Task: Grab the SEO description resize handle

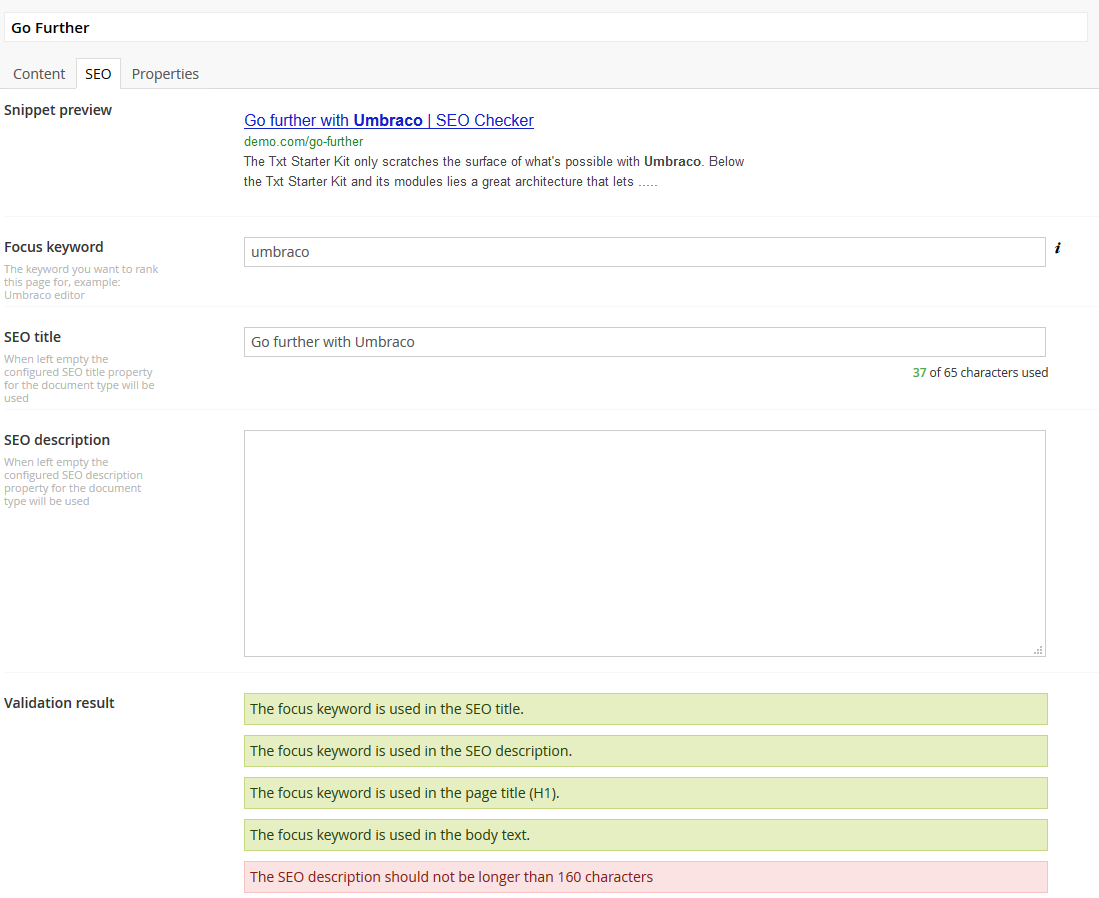Action: pyautogui.click(x=1038, y=650)
